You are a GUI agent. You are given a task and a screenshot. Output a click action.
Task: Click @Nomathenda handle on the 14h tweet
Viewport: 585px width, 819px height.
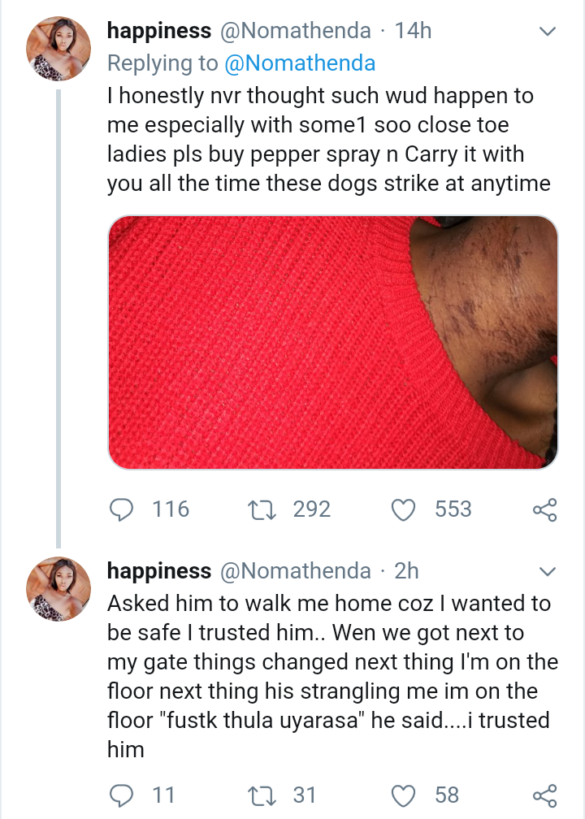tap(296, 31)
